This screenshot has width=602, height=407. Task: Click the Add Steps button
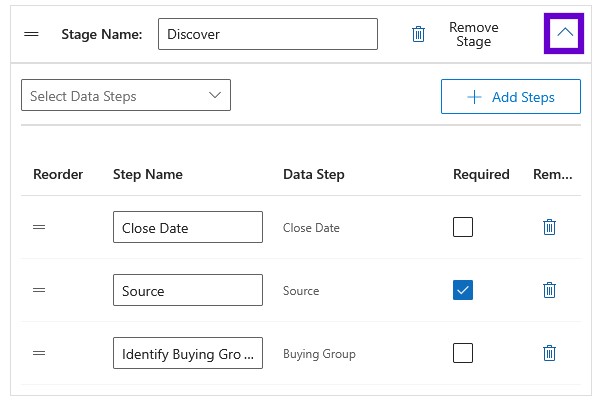(x=511, y=97)
